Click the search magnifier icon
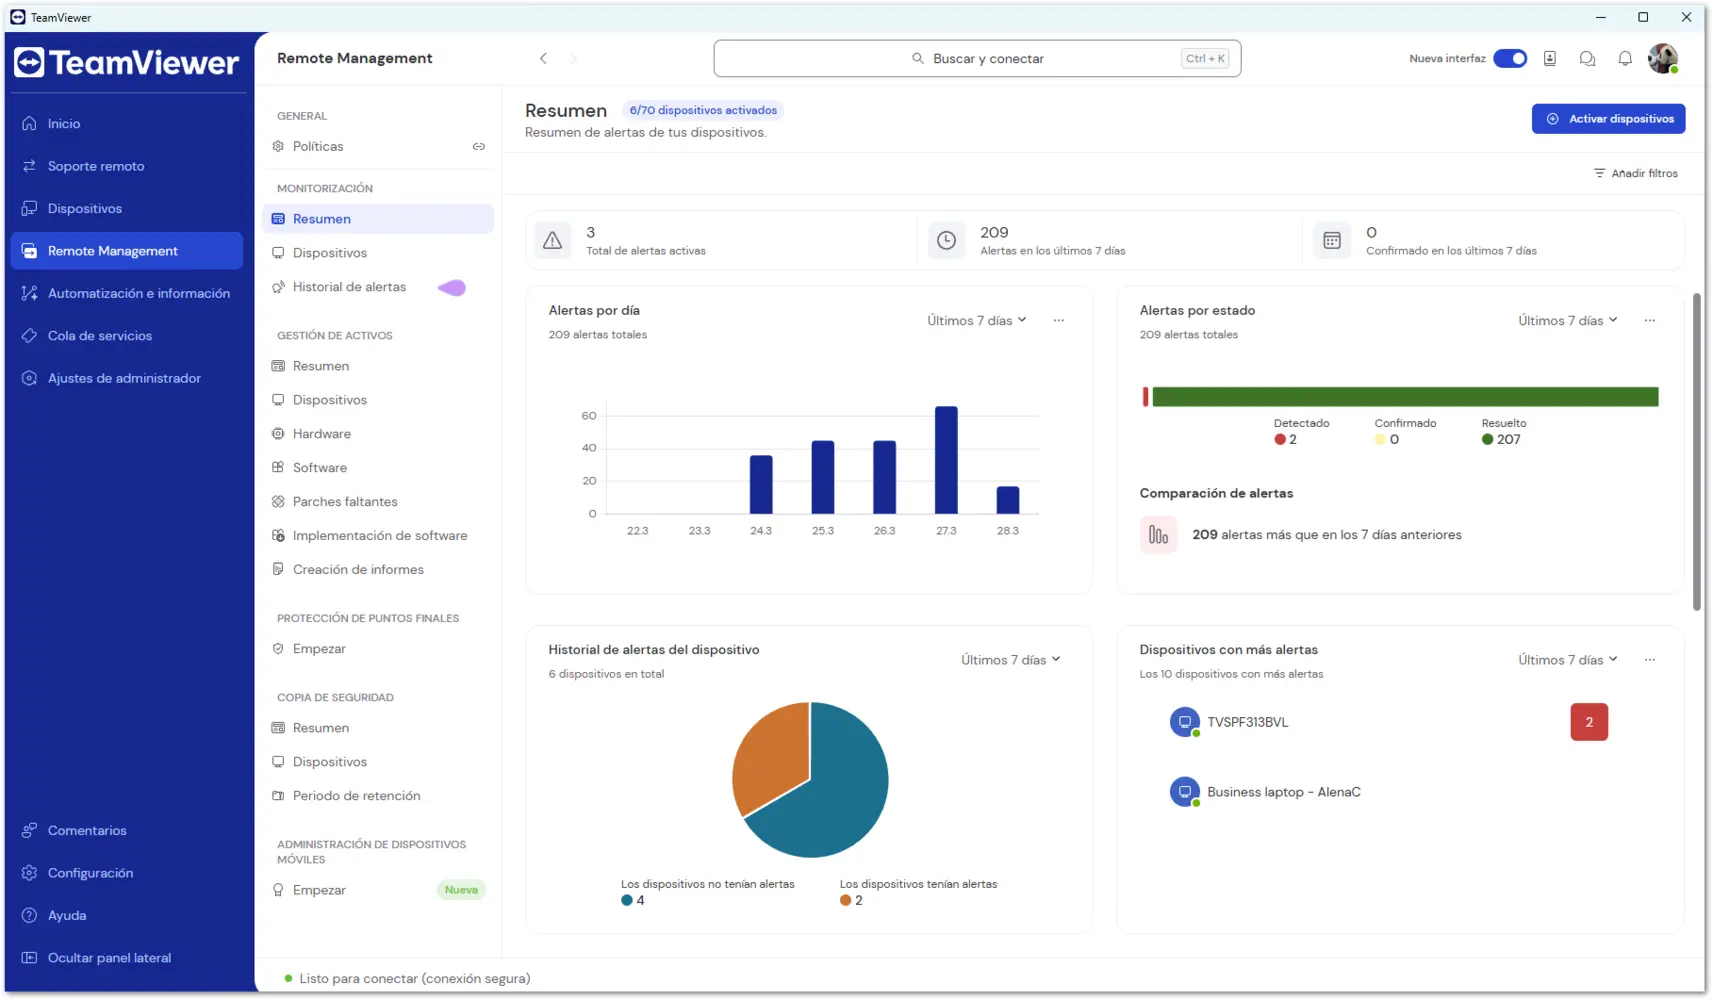The height and width of the screenshot is (1000, 1713). click(918, 59)
